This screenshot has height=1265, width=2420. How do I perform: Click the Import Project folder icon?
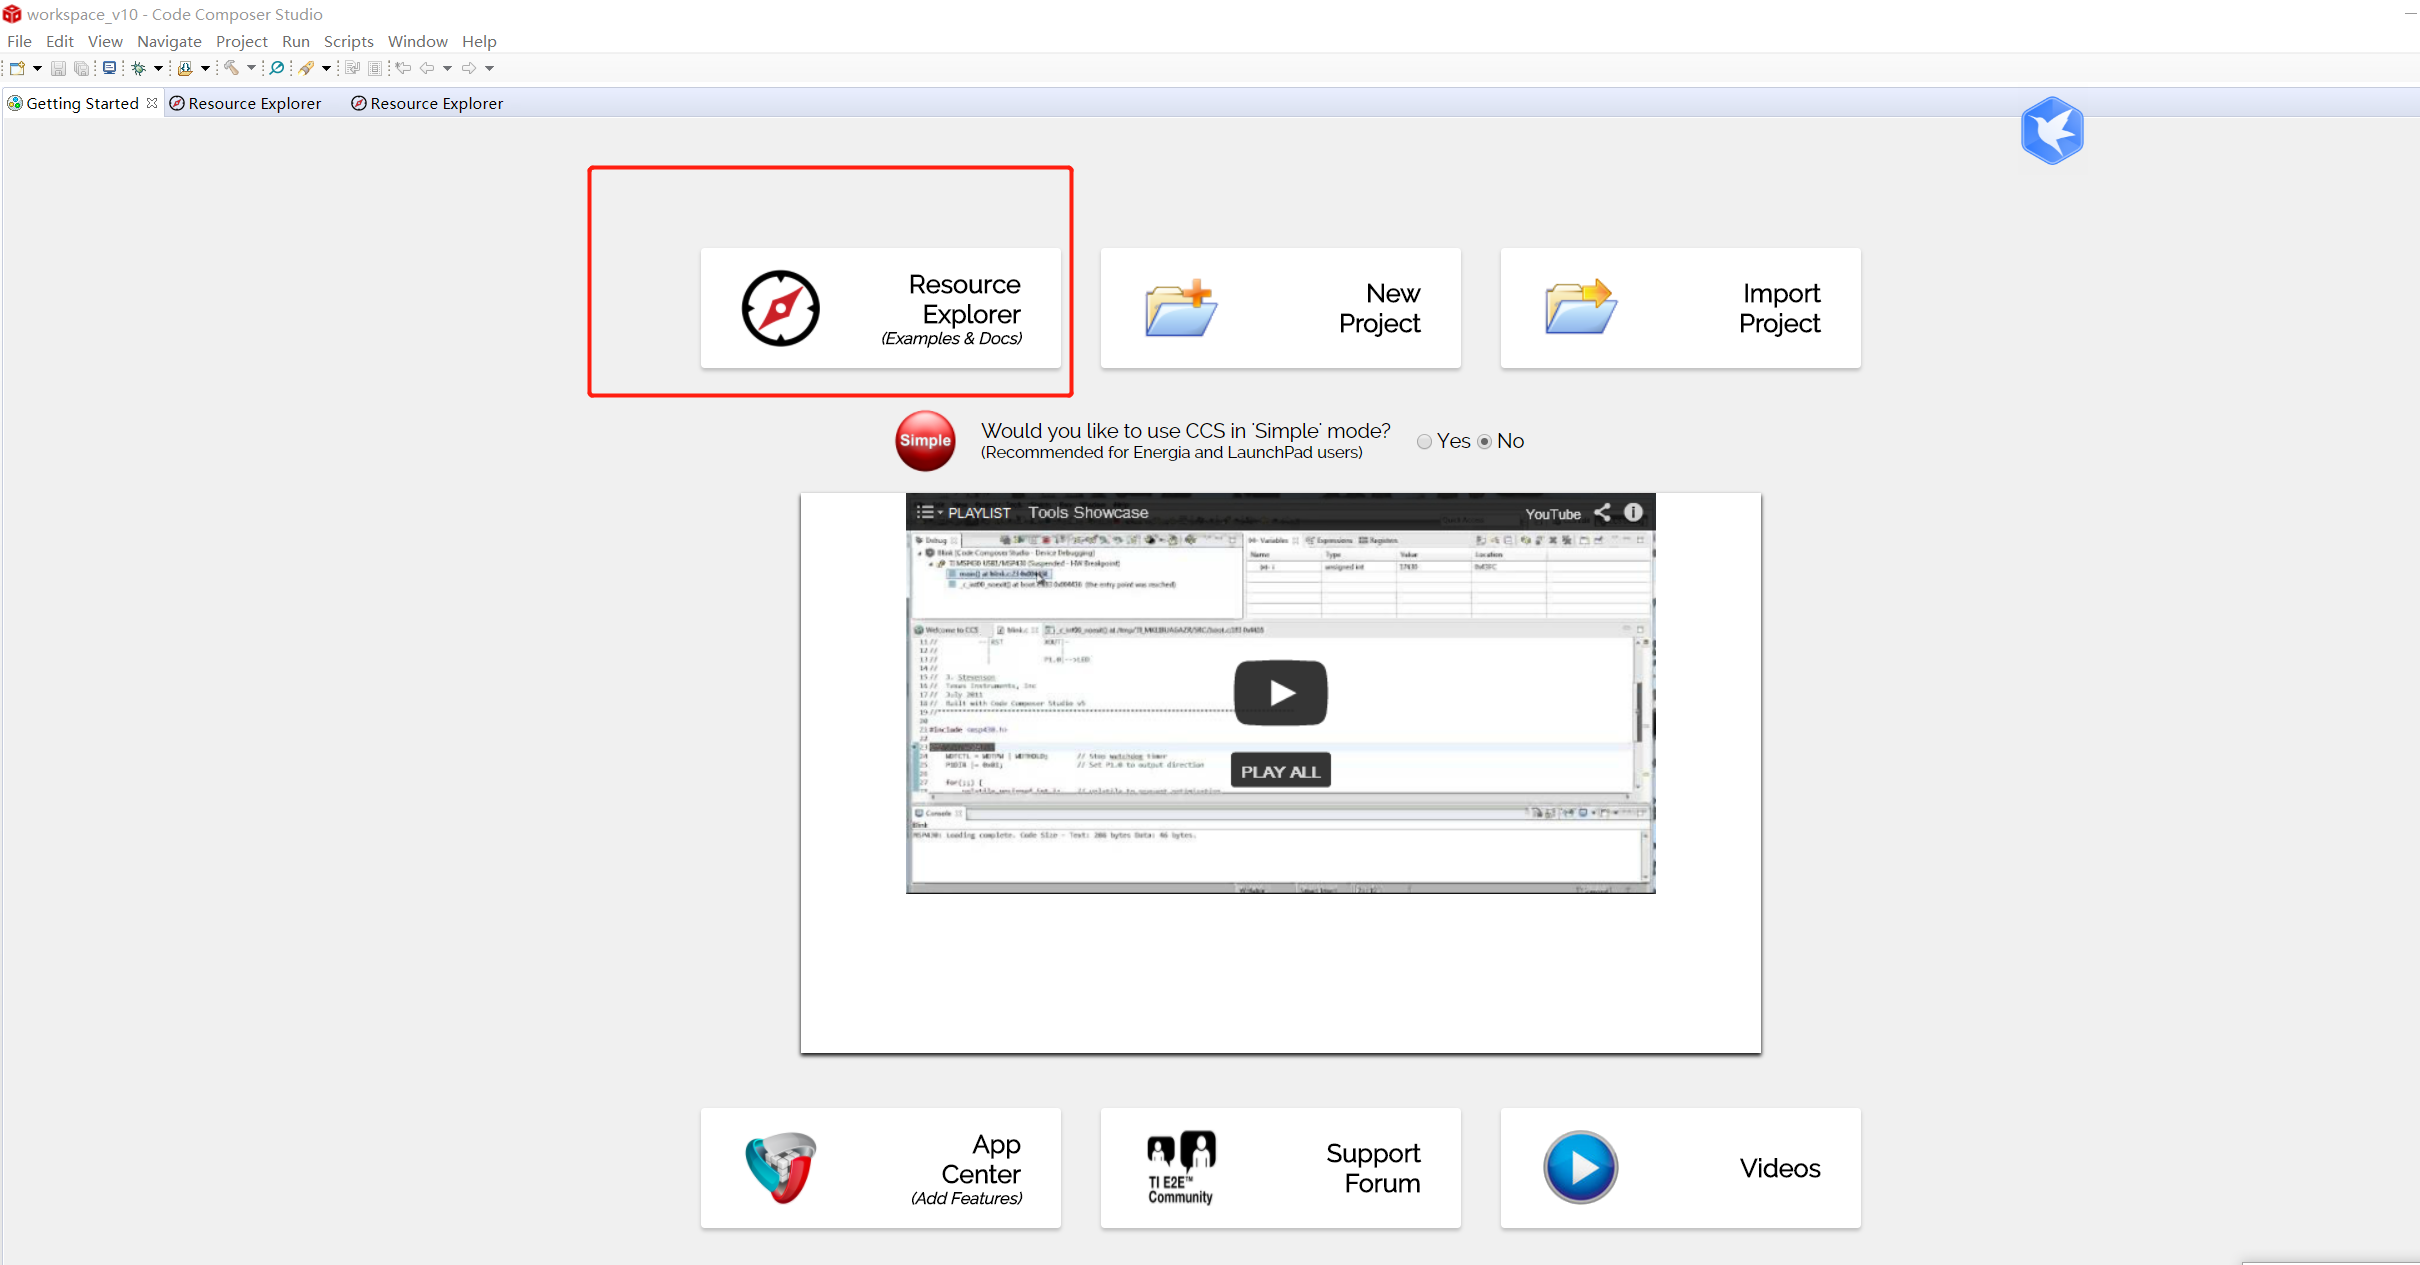tap(1581, 306)
